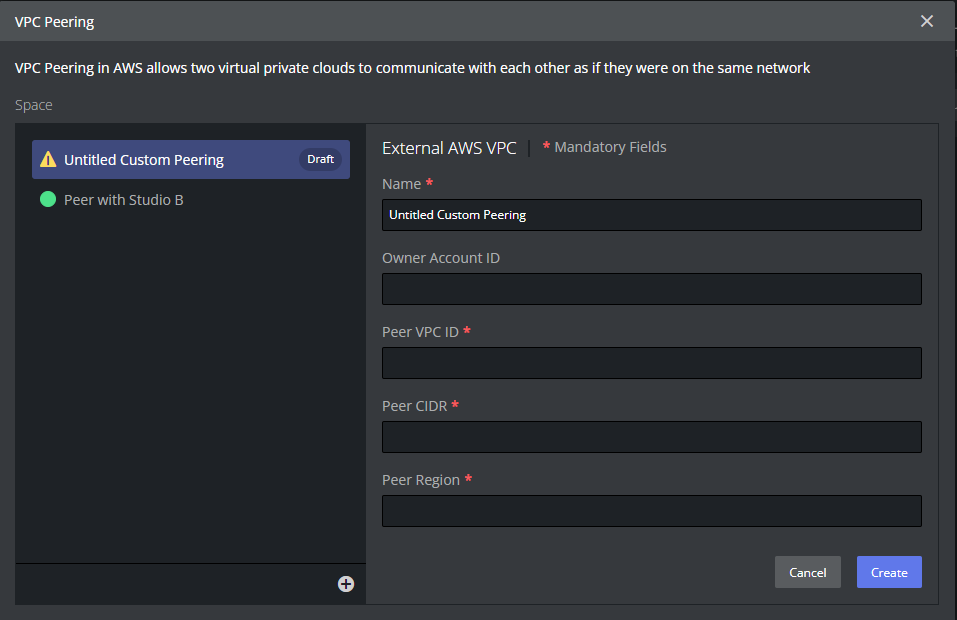Click the VPC Peering description text
This screenshot has height=620, width=957.
click(412, 68)
